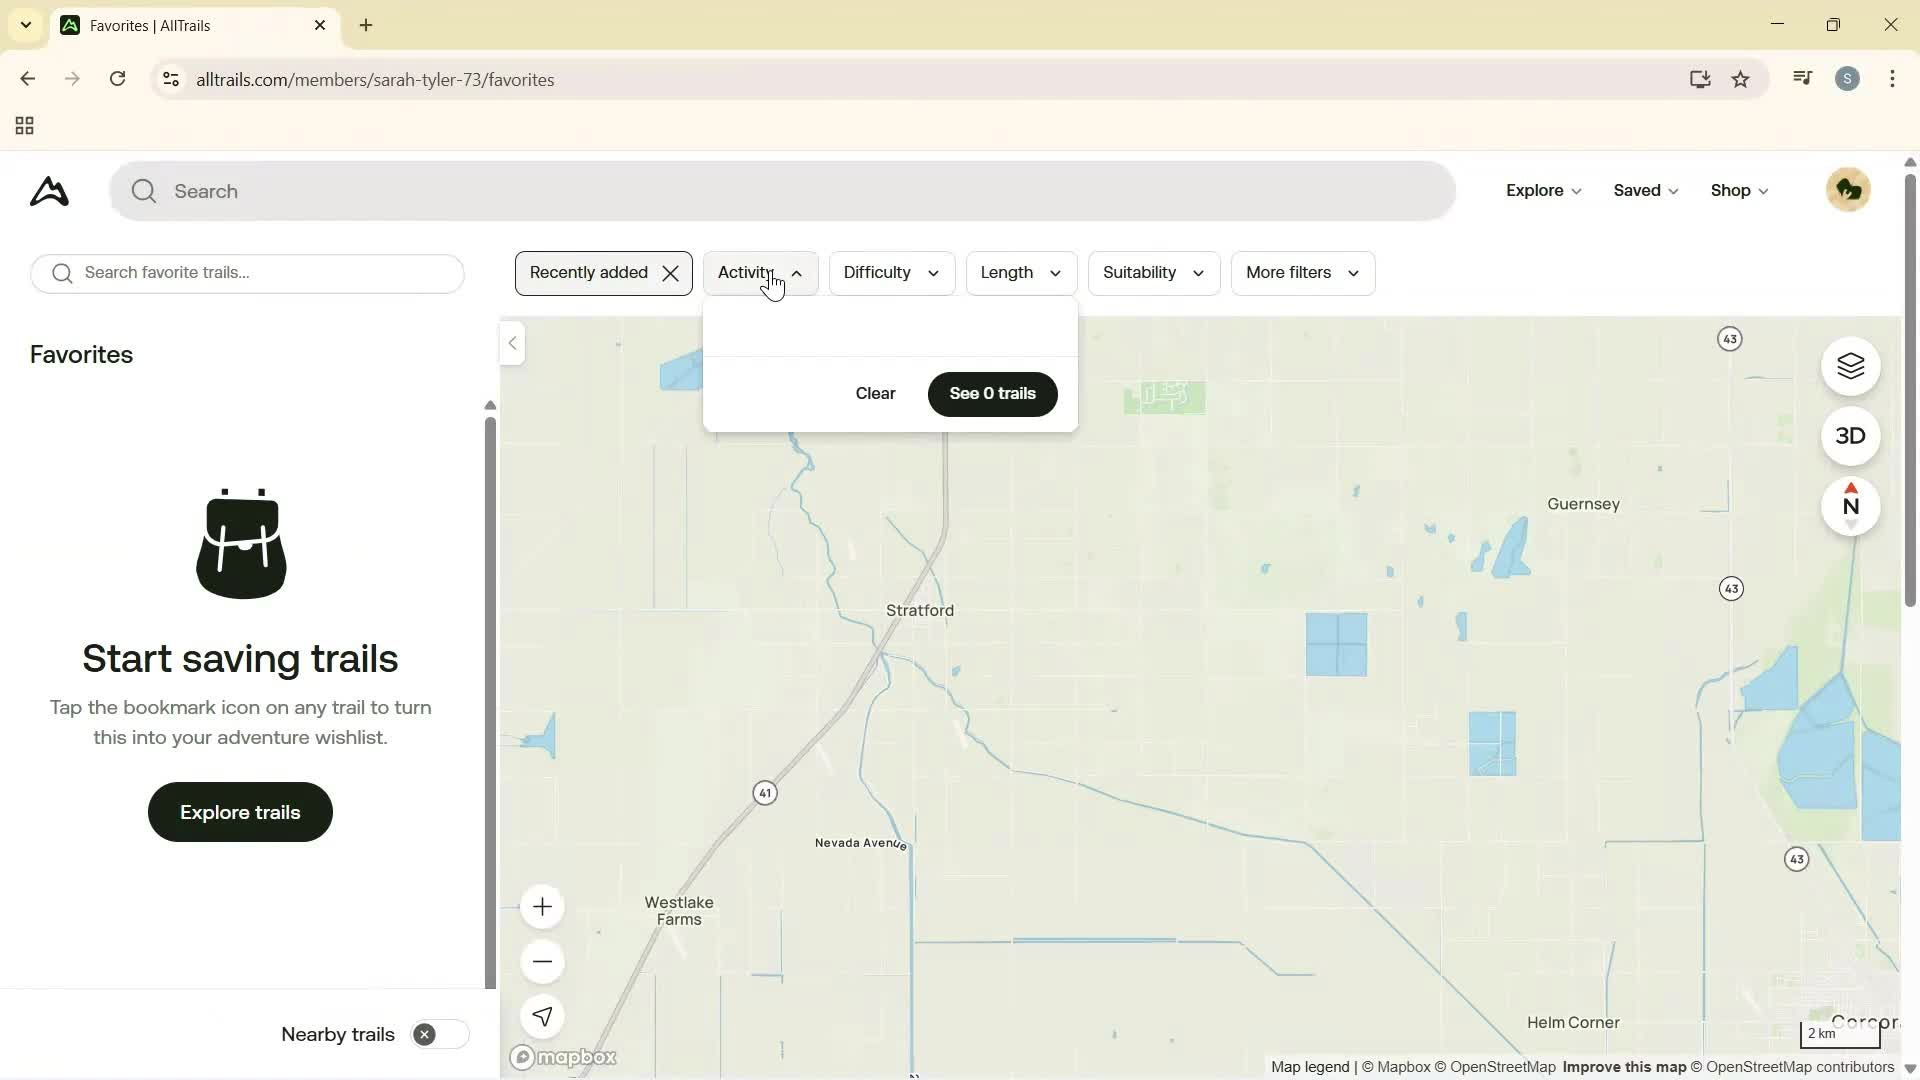
Task: Bookmark the page using the star icon
Action: 1741,79
